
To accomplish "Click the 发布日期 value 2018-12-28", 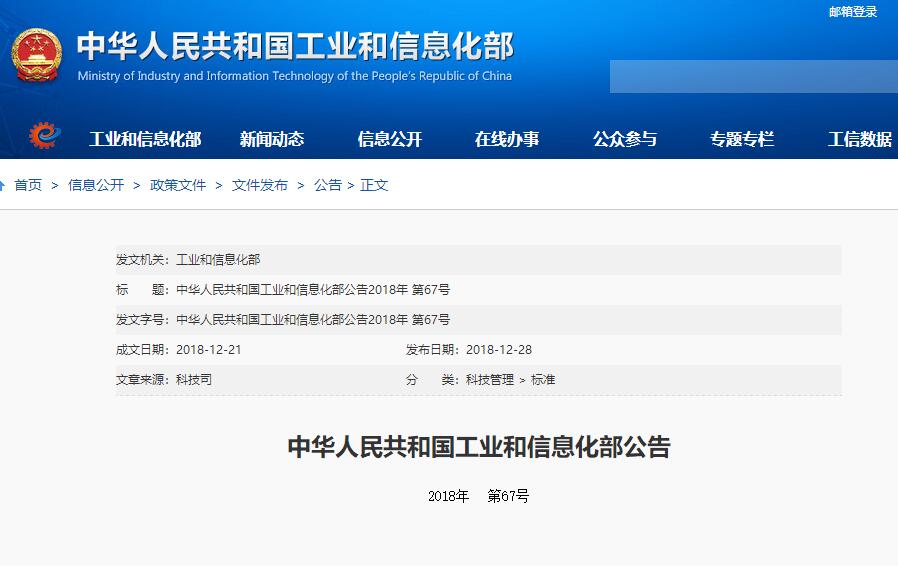I will click(x=499, y=349).
